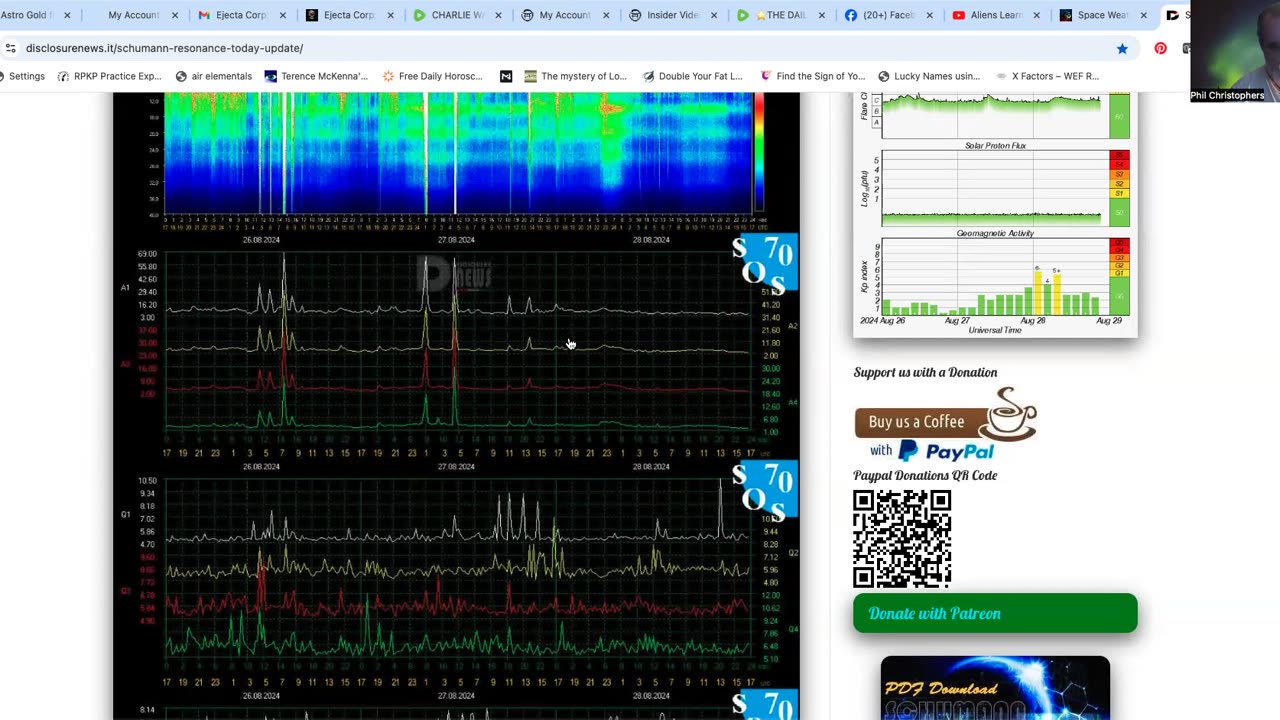Click the coffee cup icon
This screenshot has height=720, width=1280.
(x=1008, y=414)
